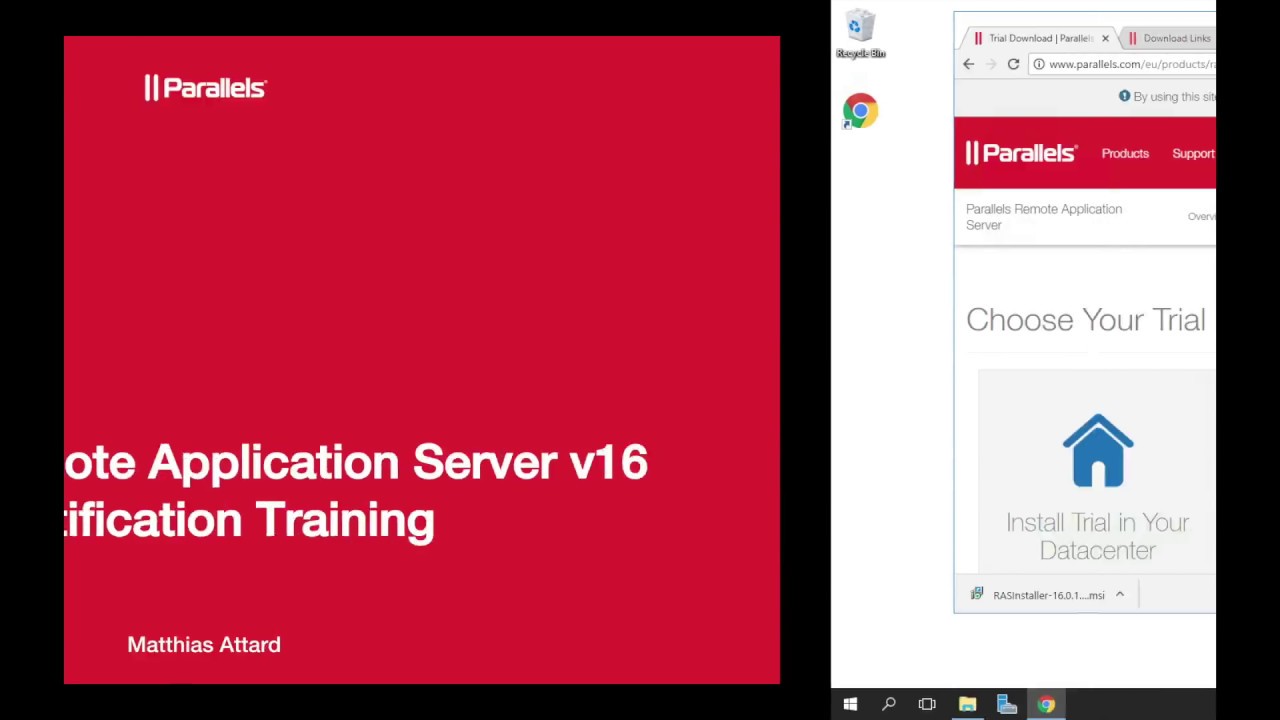
Task: Click the browser forward arrow
Action: tap(991, 64)
